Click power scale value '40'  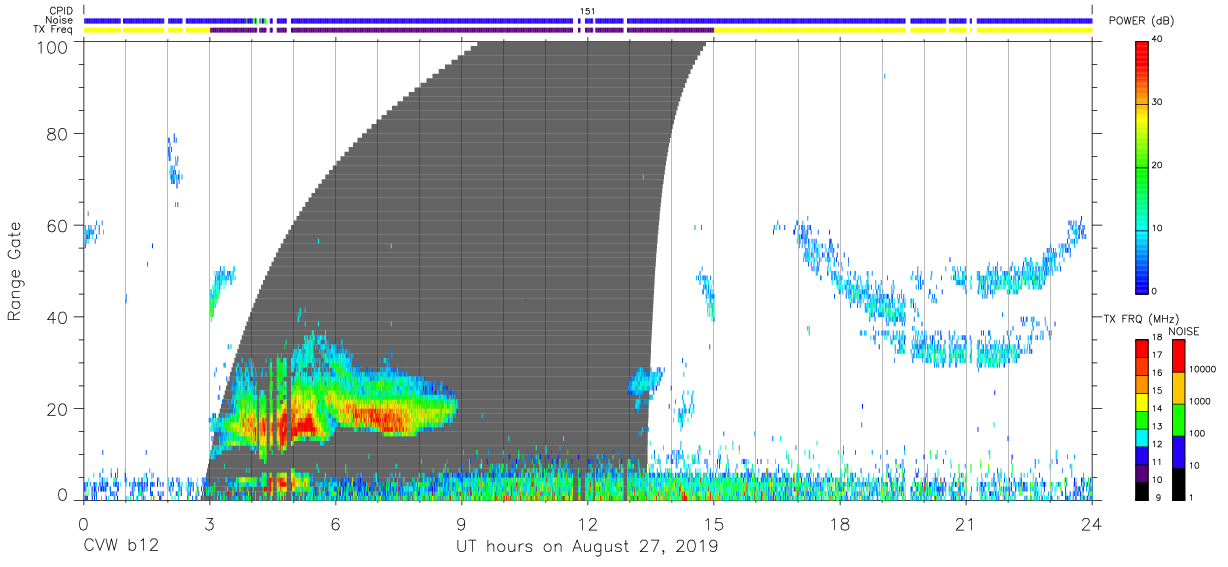1158,40
